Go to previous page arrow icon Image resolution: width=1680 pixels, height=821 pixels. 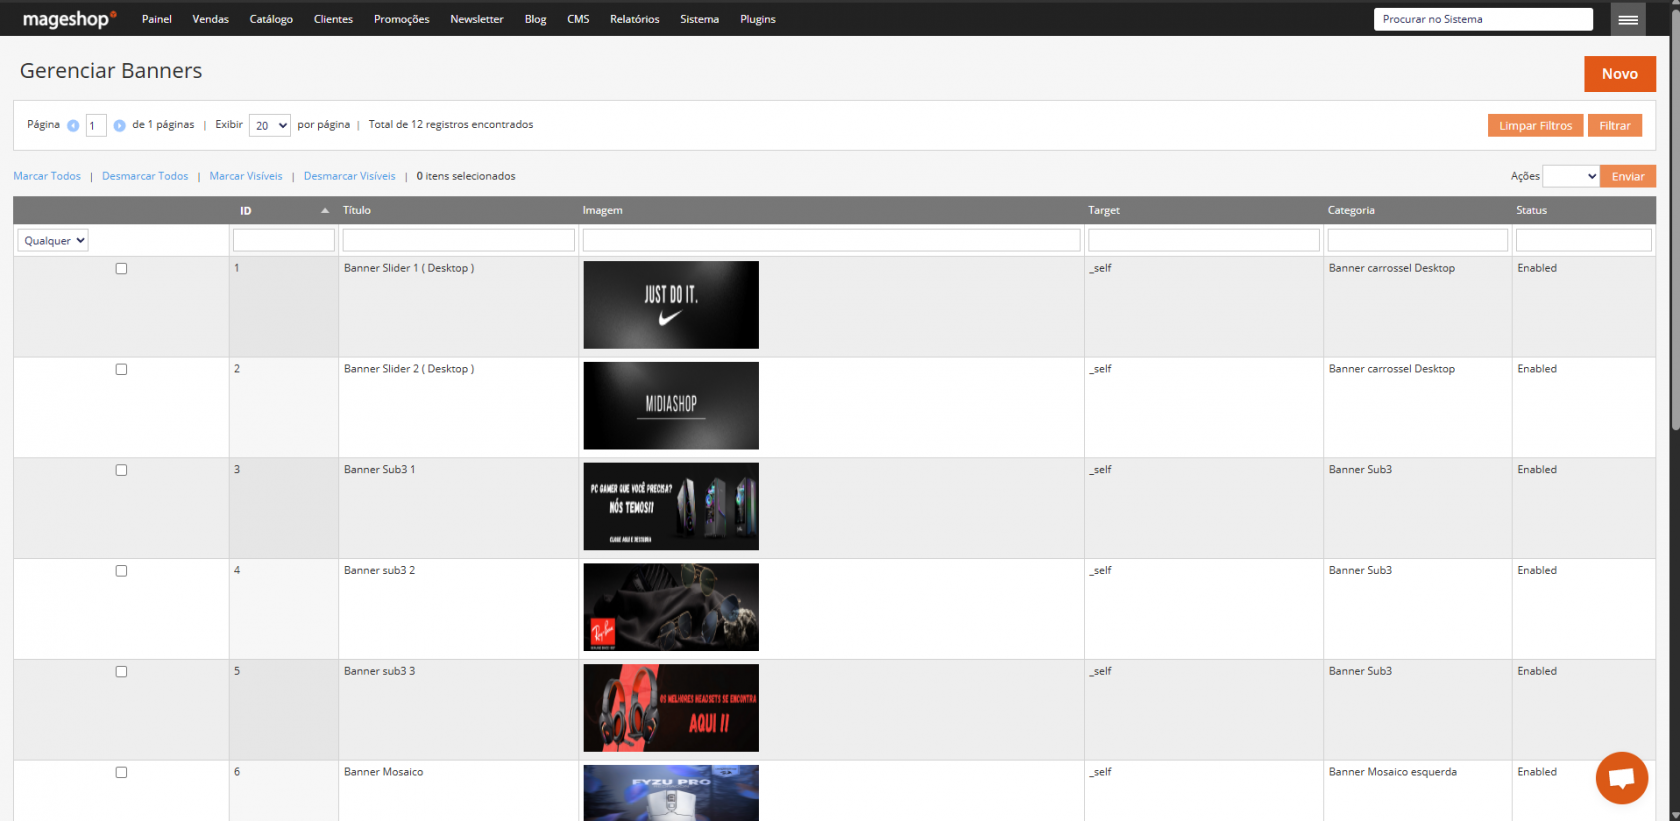click(73, 125)
